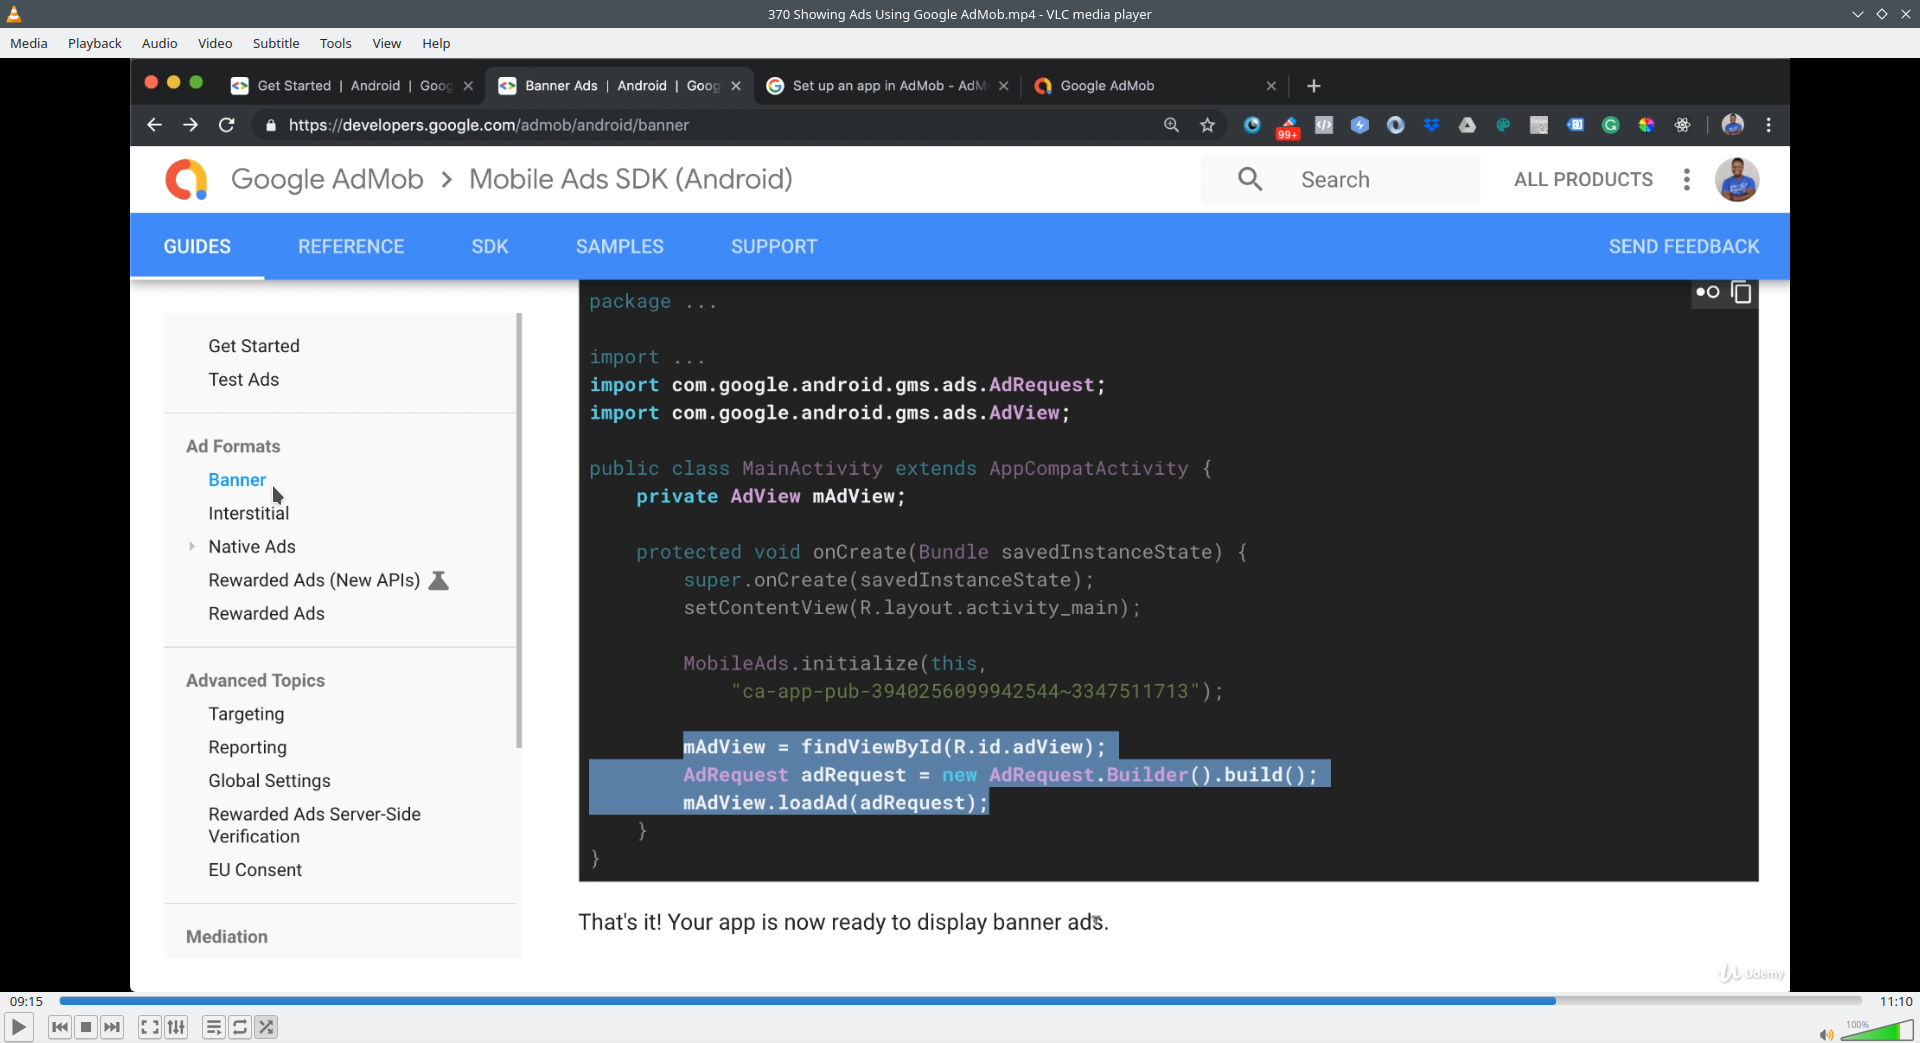Open a new browser tab
Image resolution: width=1920 pixels, height=1043 pixels.
1314,86
